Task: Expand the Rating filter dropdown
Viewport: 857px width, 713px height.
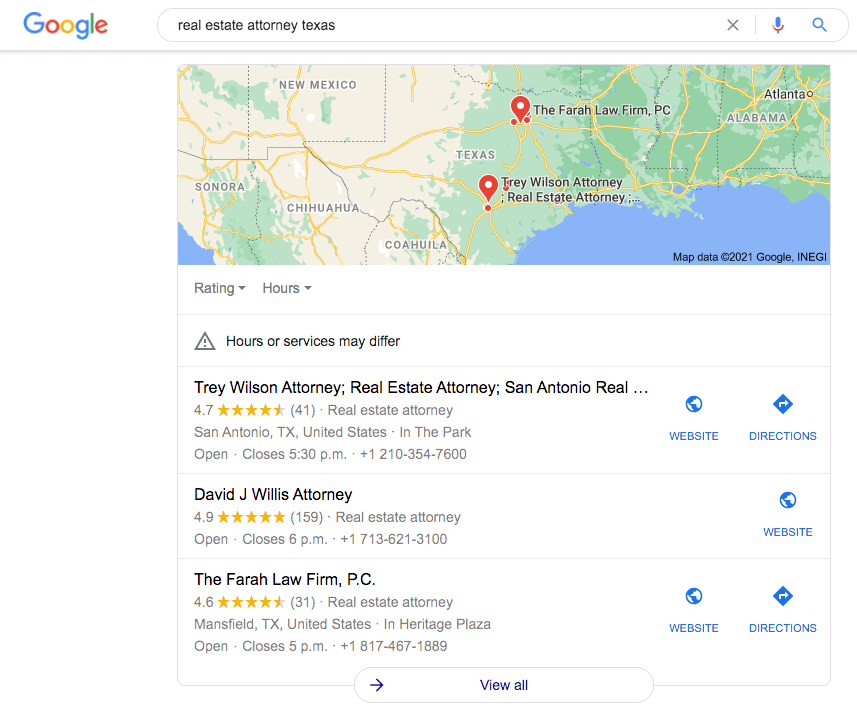Action: coord(220,288)
